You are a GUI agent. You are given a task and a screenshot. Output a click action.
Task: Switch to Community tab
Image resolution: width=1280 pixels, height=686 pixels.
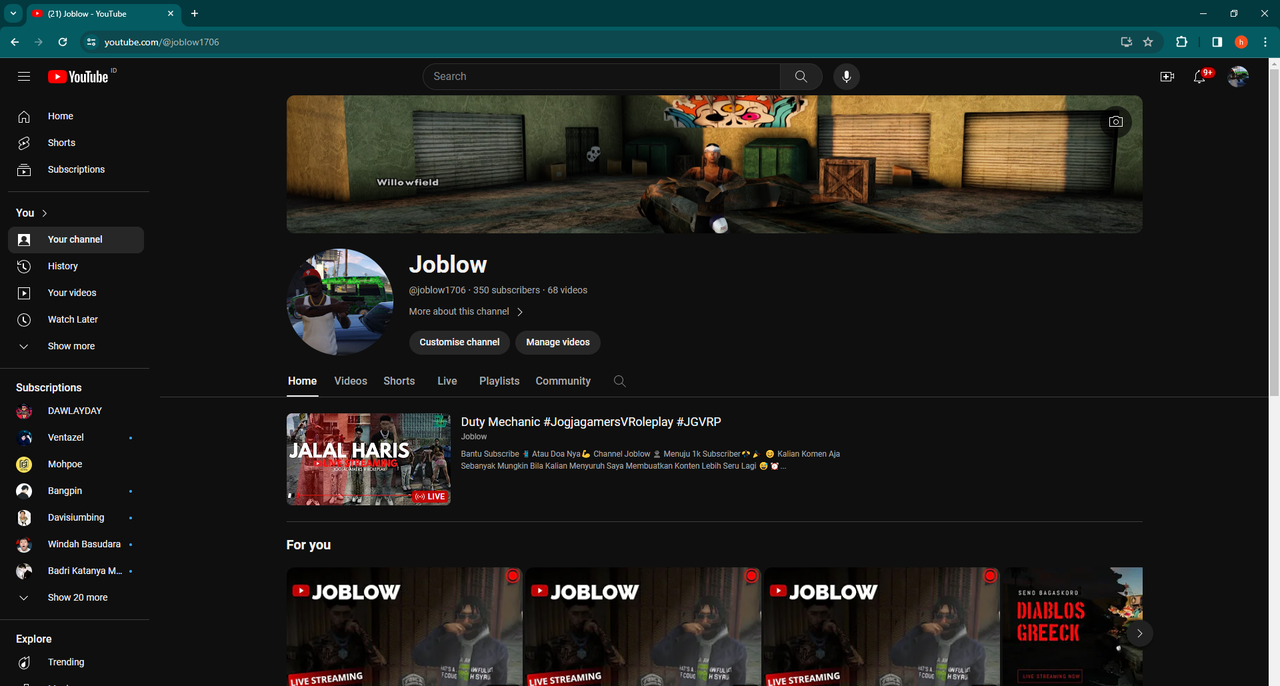[563, 381]
